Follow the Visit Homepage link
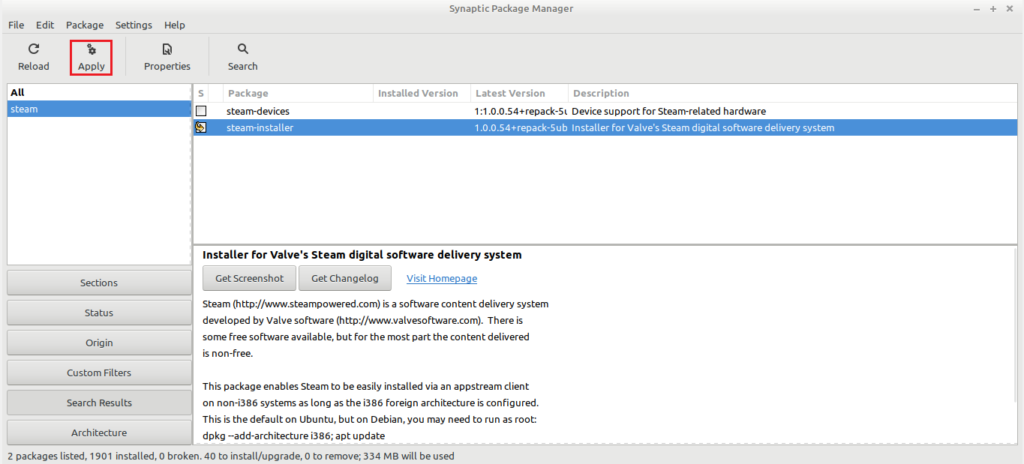The height and width of the screenshot is (464, 1024). point(442,278)
